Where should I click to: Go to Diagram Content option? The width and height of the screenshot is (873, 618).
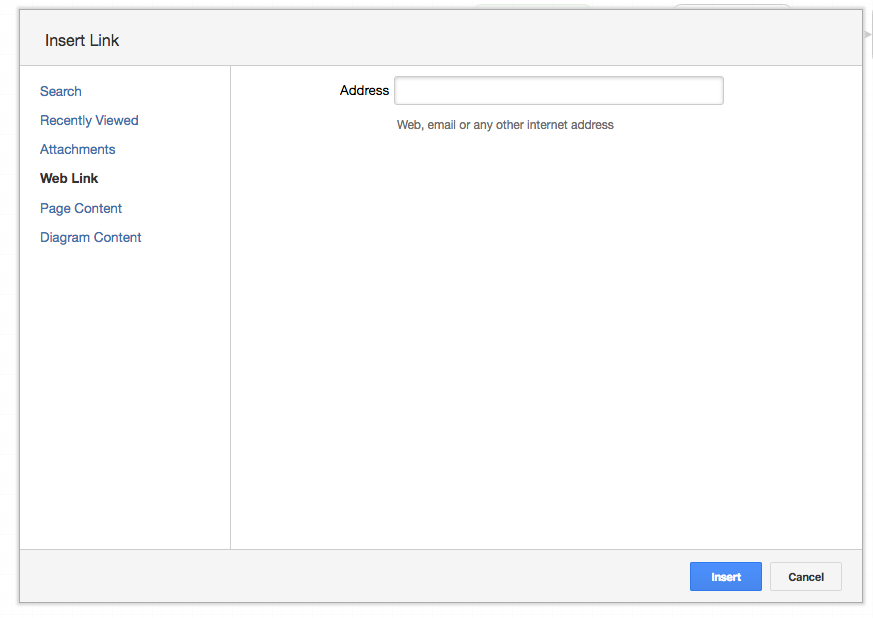pos(91,237)
